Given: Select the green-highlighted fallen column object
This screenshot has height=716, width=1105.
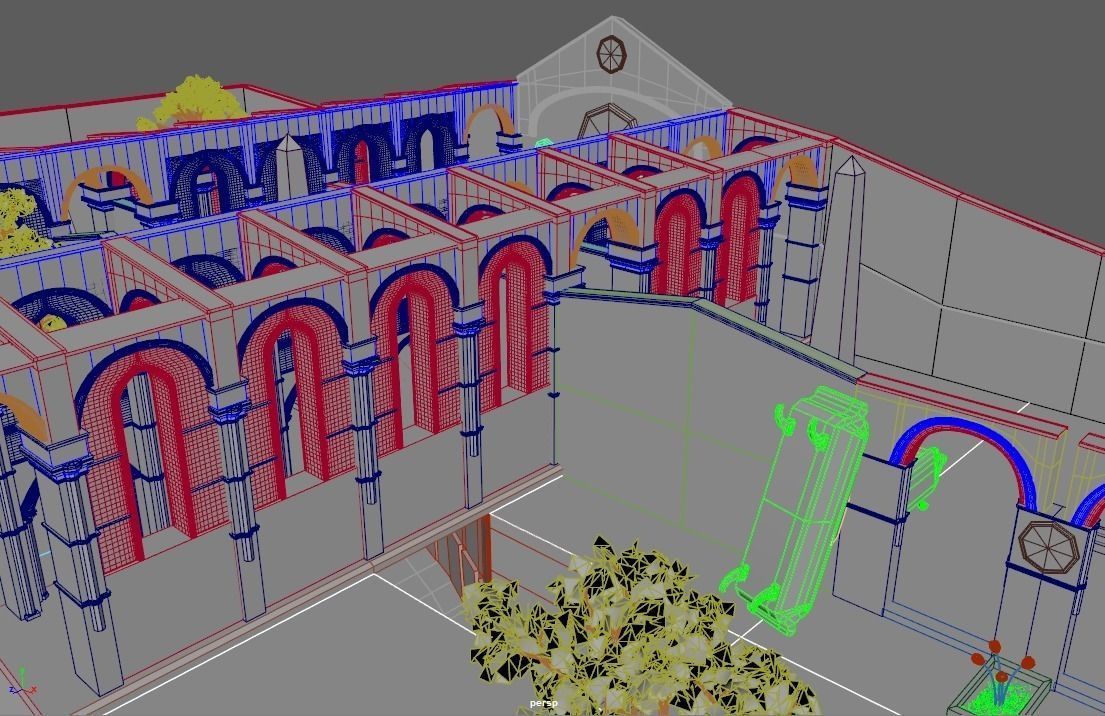Looking at the screenshot, I should [x=796, y=510].
